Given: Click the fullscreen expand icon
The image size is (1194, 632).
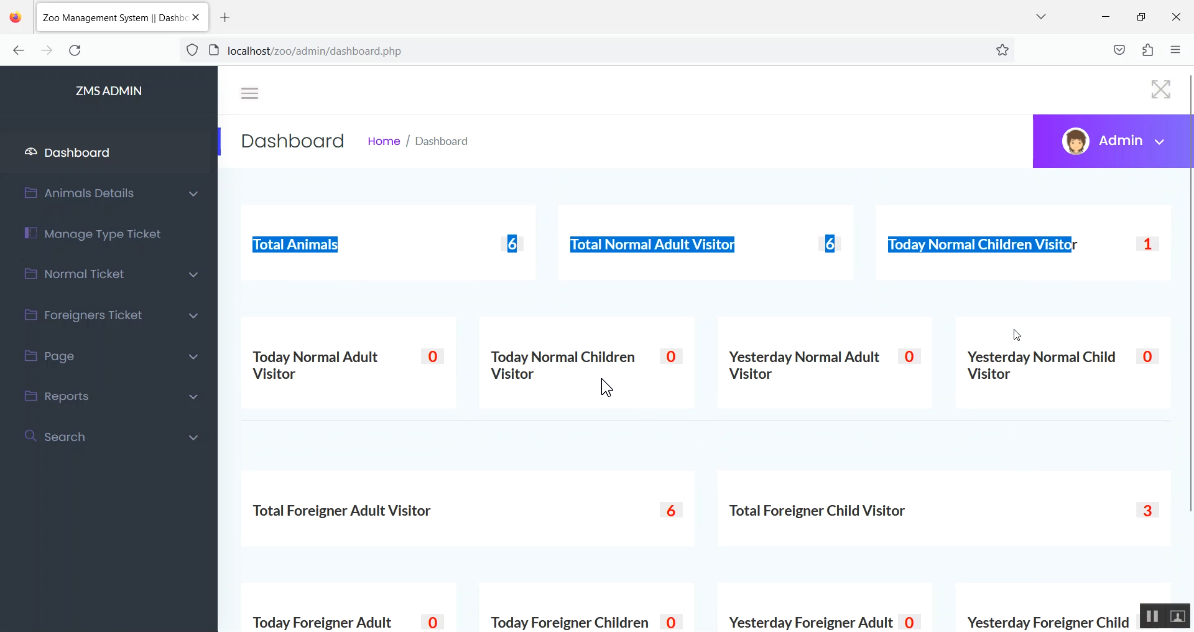Looking at the screenshot, I should click(x=1160, y=90).
